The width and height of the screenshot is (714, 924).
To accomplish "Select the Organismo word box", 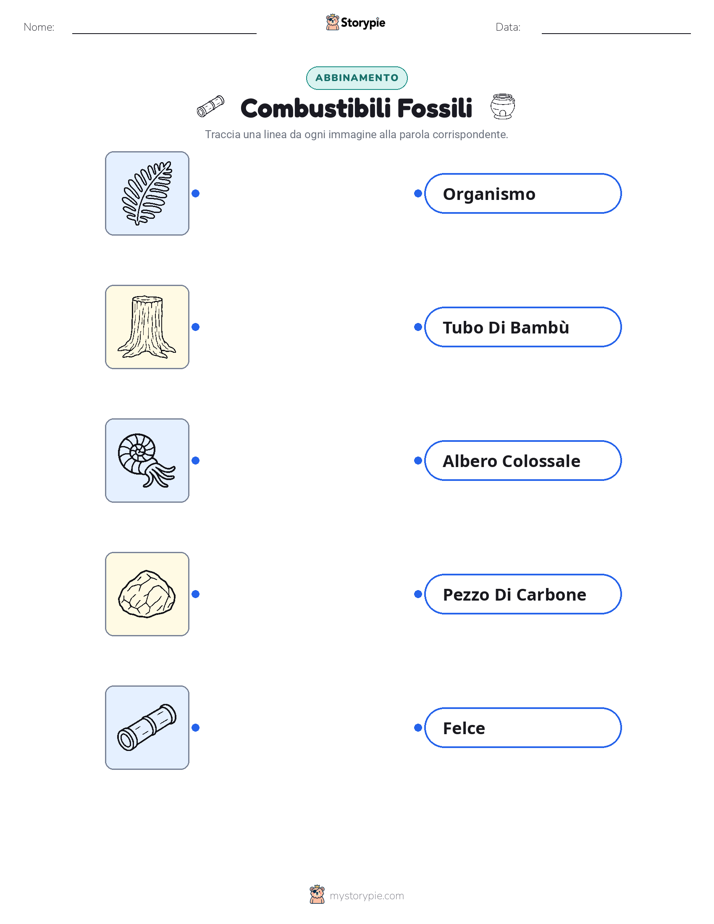I will click(x=523, y=193).
